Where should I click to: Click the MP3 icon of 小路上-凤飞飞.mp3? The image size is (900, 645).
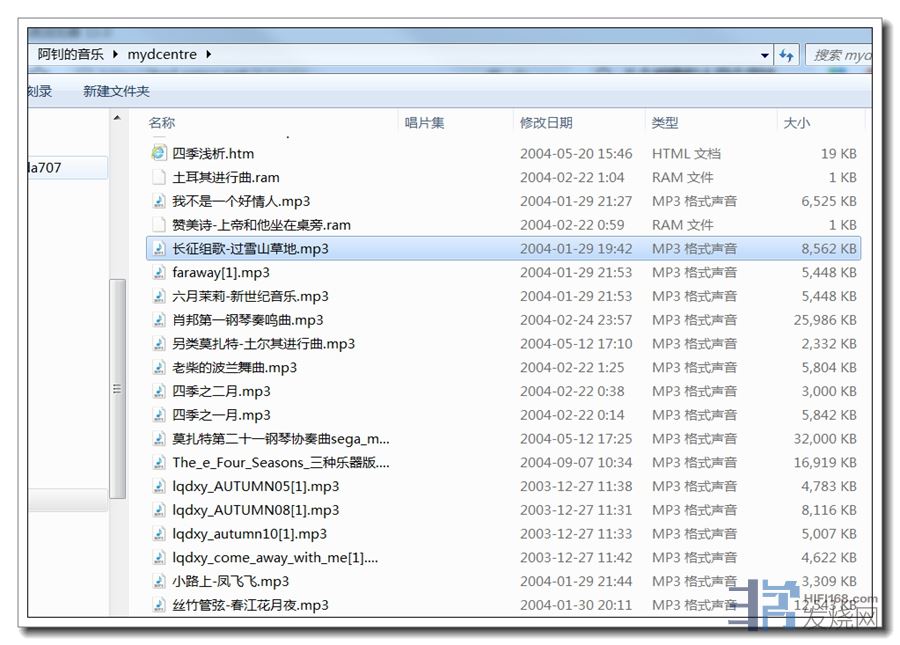(158, 581)
